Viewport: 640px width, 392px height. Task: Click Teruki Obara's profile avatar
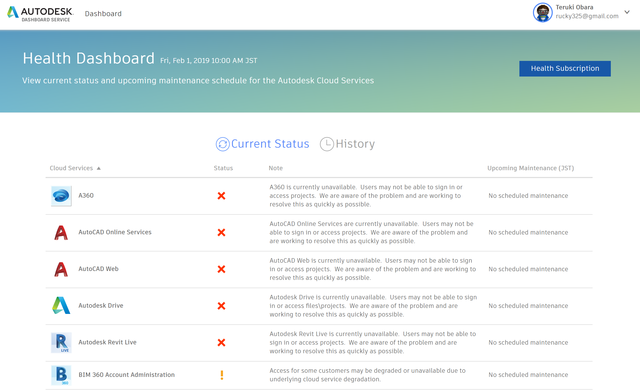coord(542,12)
